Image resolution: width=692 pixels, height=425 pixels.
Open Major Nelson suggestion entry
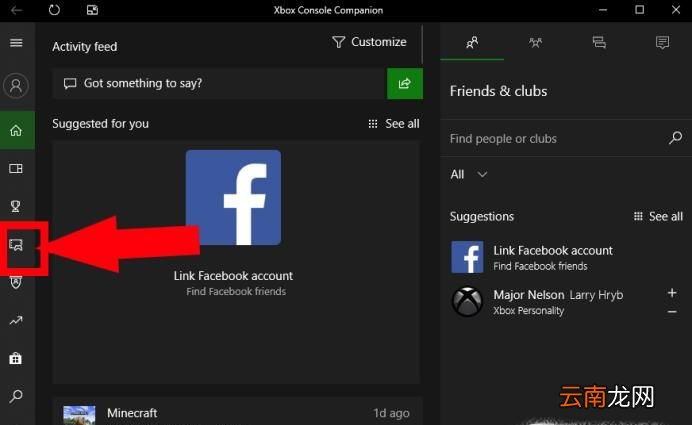click(566, 302)
